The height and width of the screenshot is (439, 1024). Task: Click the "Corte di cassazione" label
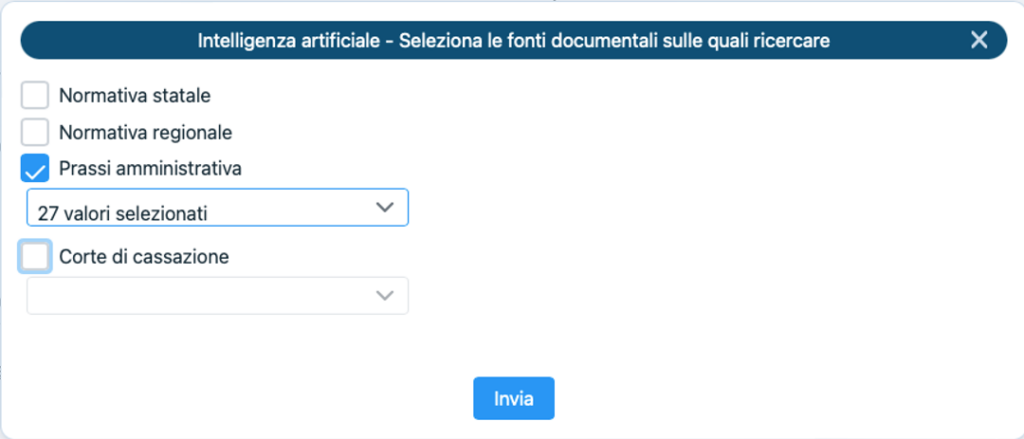144,256
